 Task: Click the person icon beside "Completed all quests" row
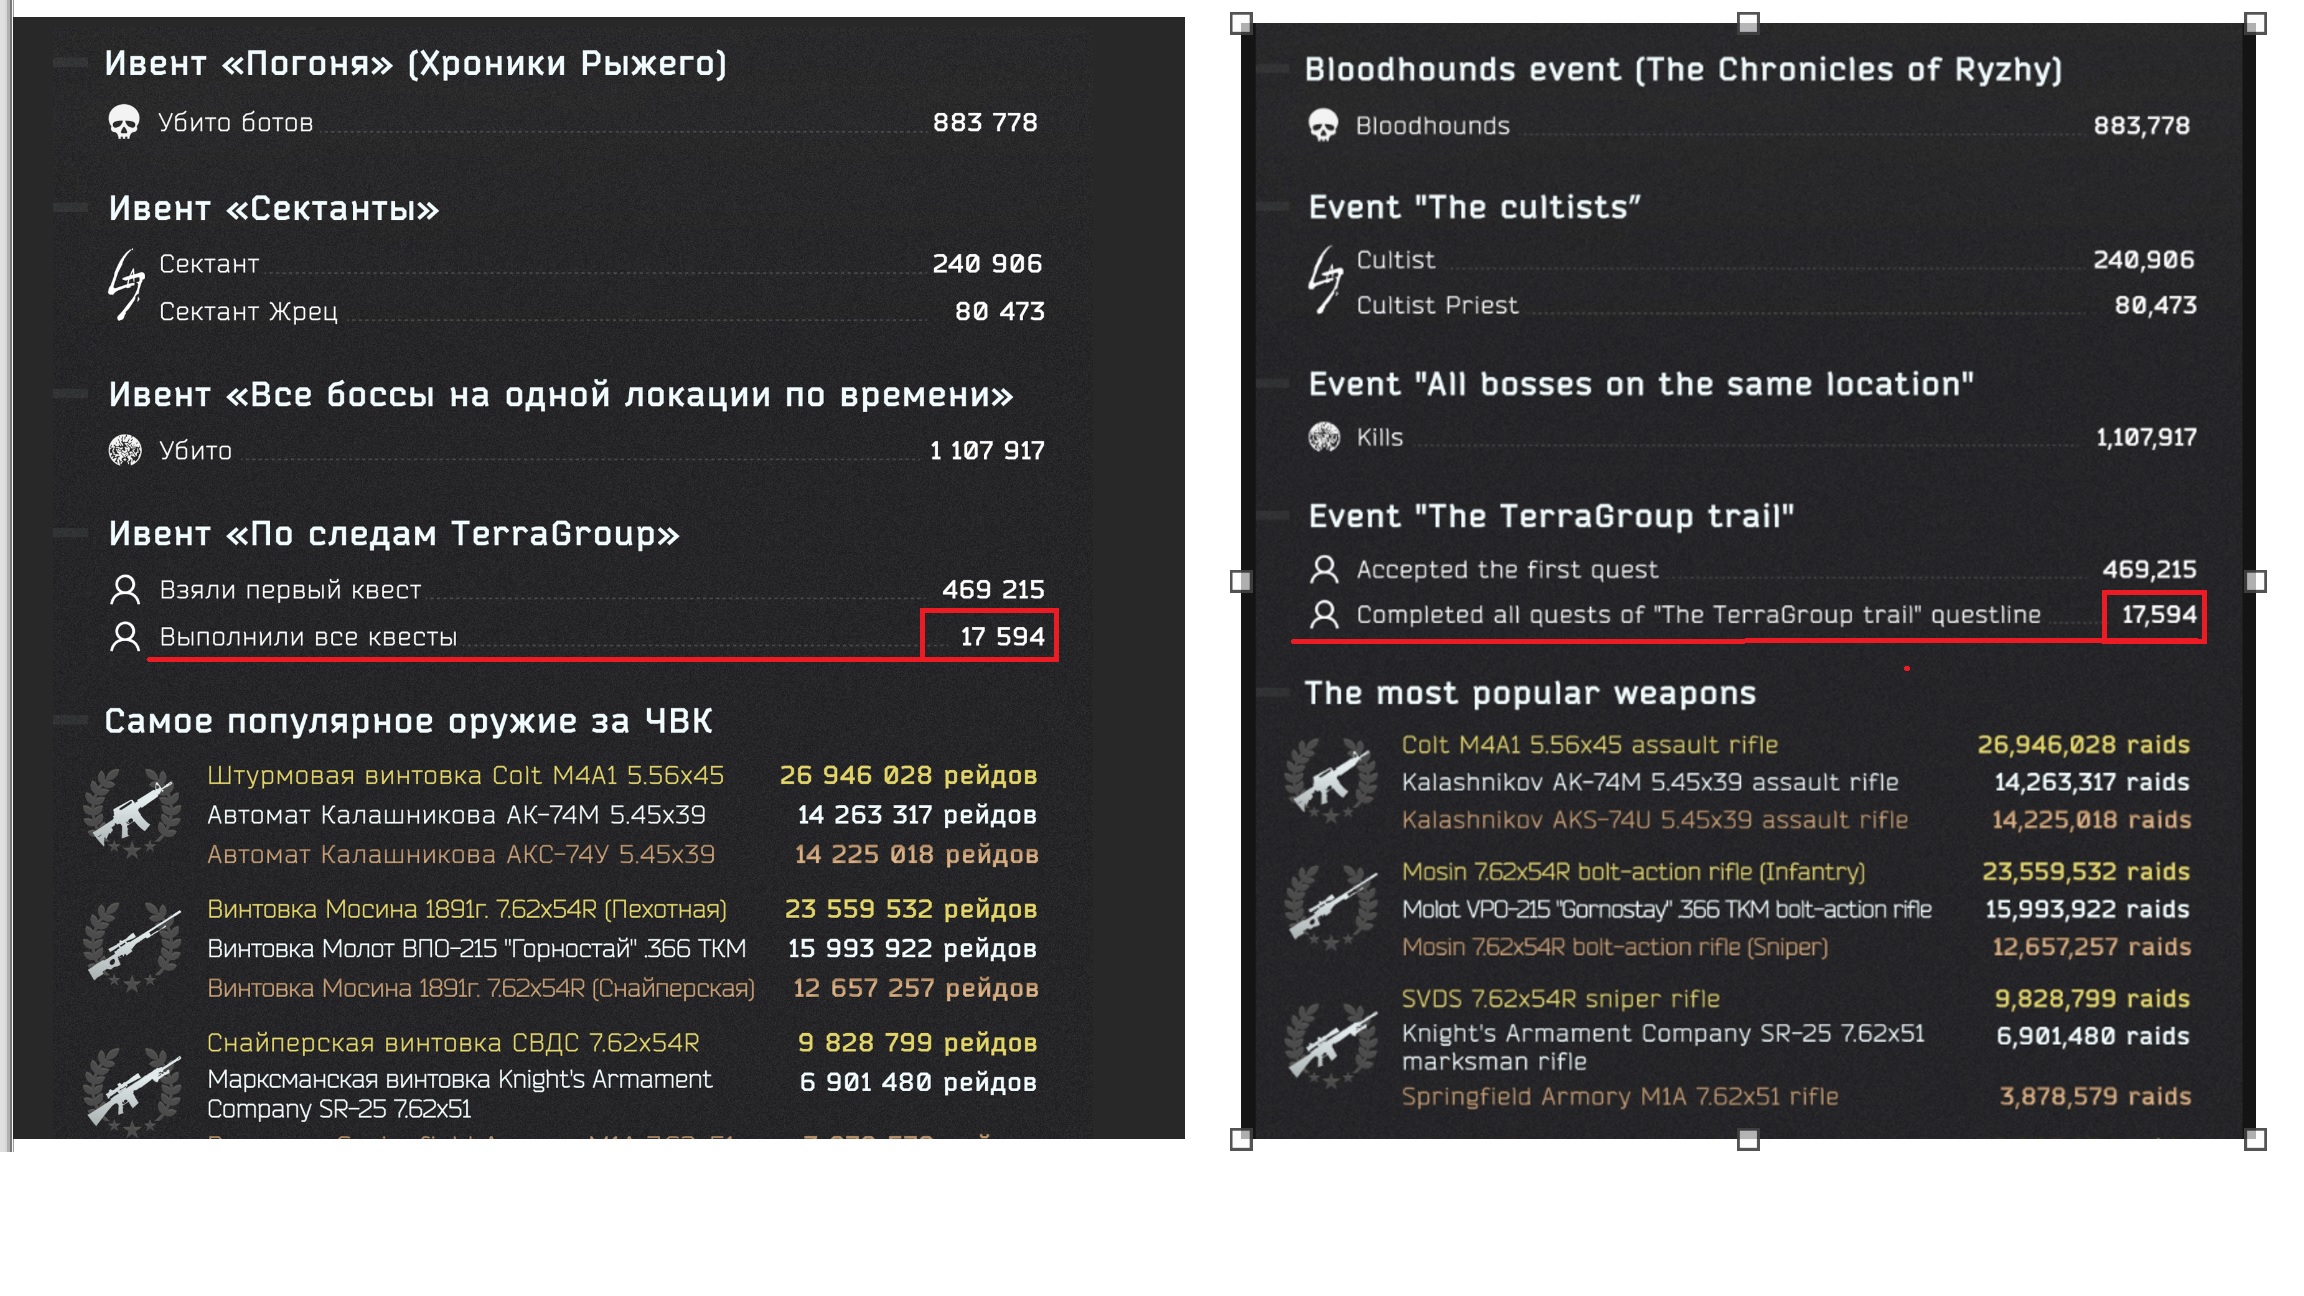pos(1324,614)
